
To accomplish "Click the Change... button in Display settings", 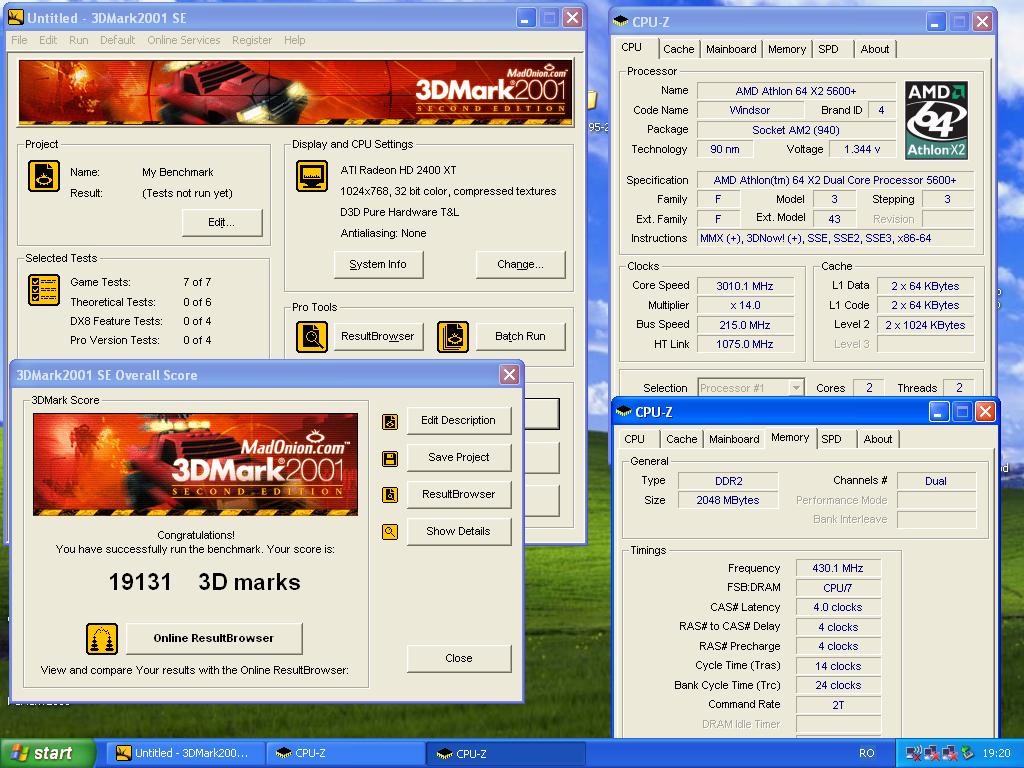I will (x=520, y=264).
